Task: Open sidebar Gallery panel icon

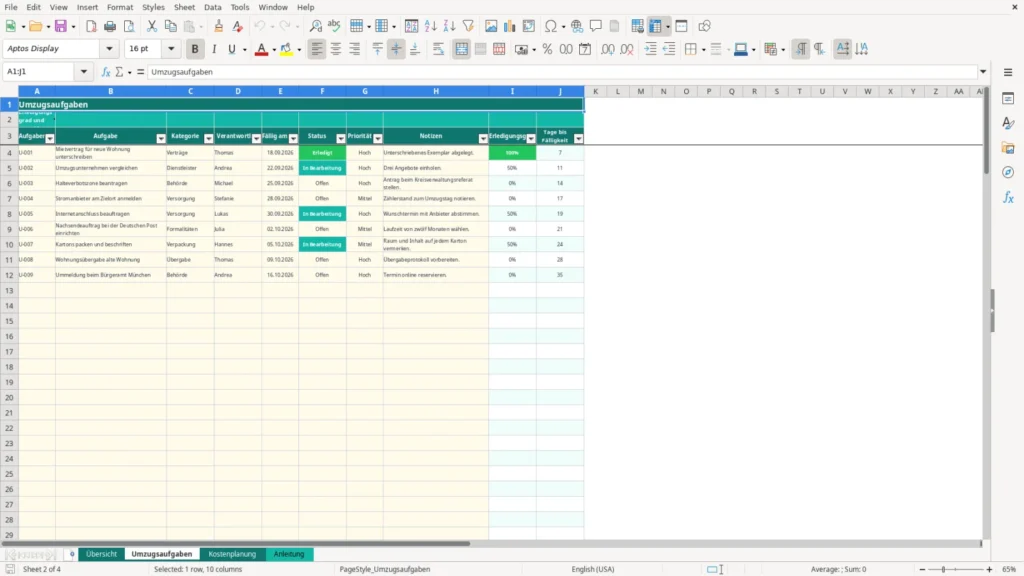Action: coord(1008,148)
